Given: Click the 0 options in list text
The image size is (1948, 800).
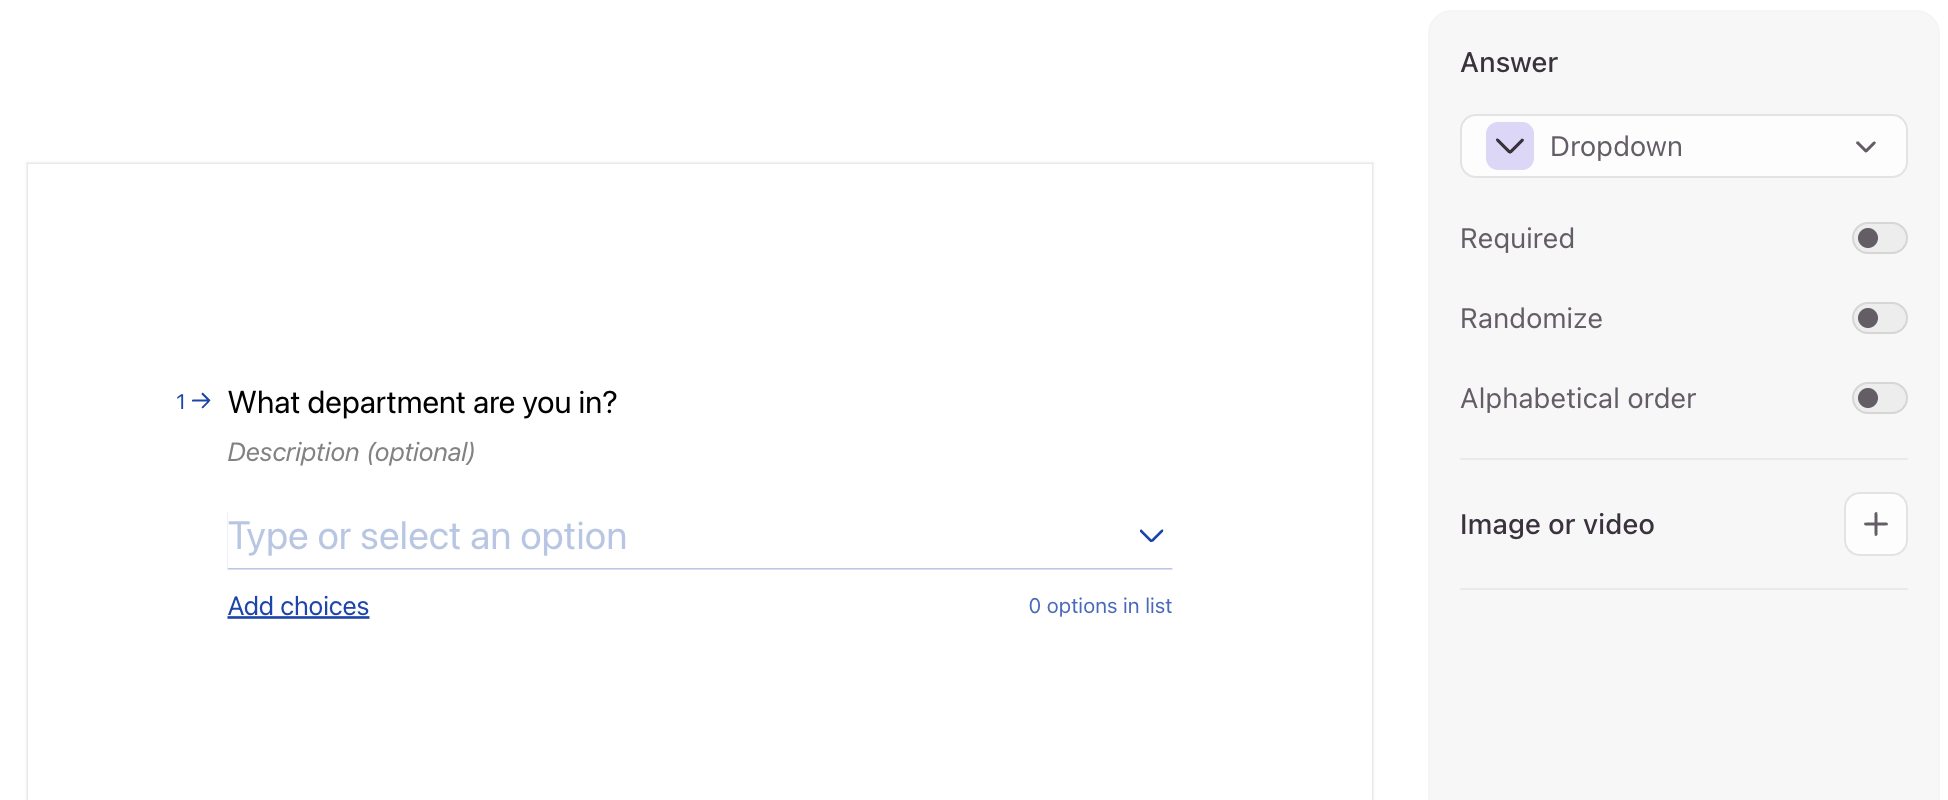Looking at the screenshot, I should [x=1100, y=606].
